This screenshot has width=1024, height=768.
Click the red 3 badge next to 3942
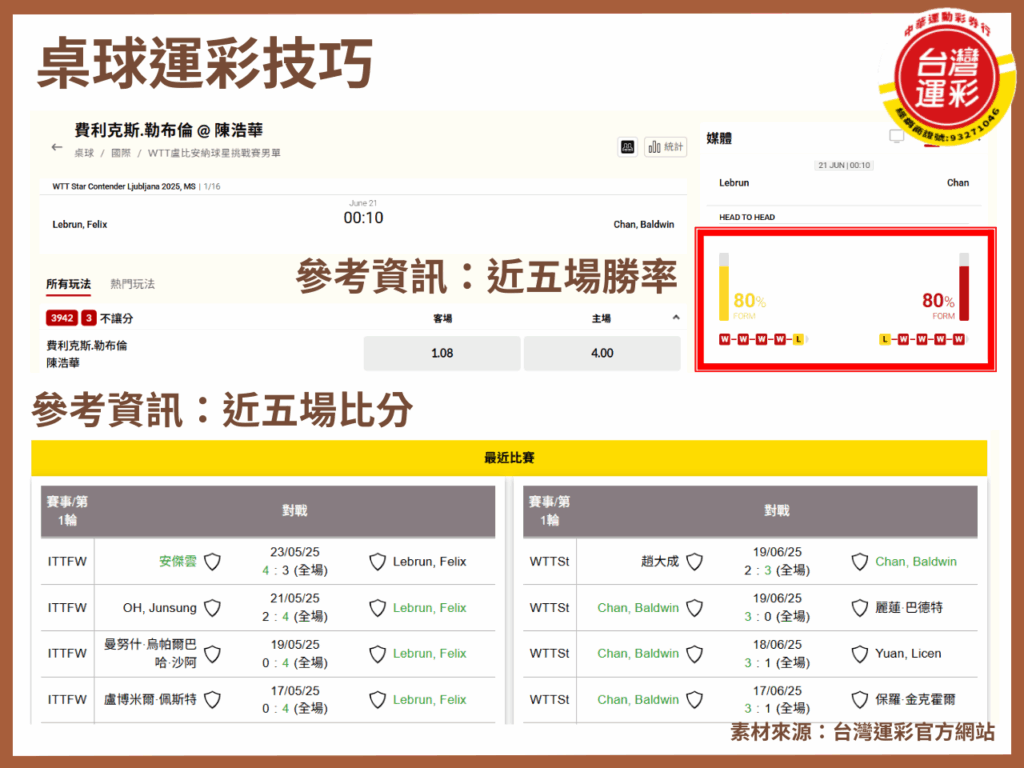tap(89, 318)
